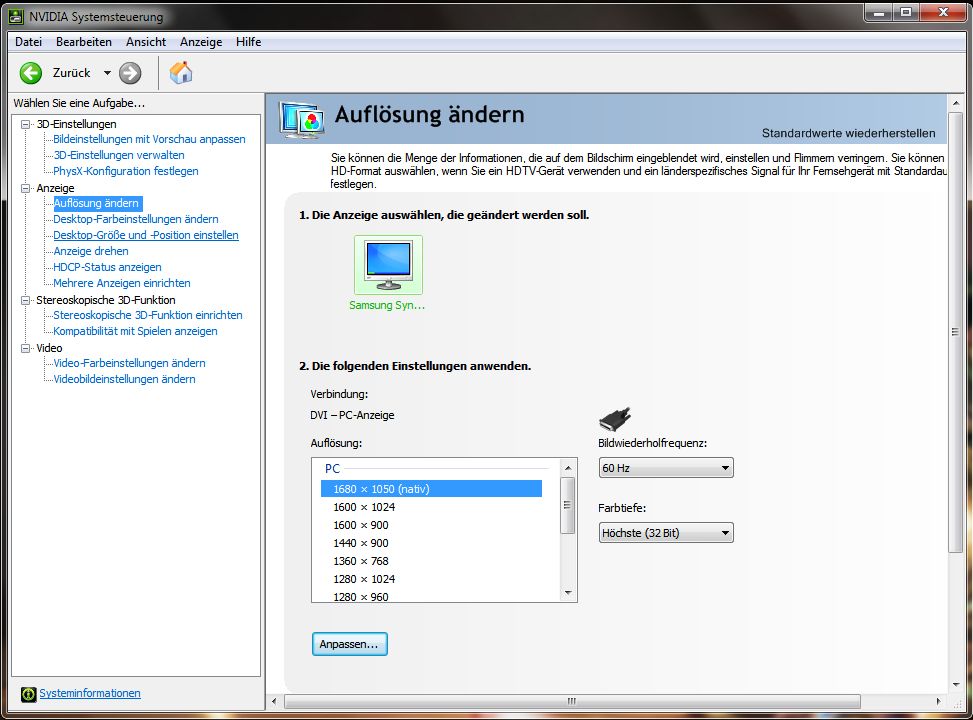
Task: Select resolution 1600 × 1024
Action: tap(431, 507)
